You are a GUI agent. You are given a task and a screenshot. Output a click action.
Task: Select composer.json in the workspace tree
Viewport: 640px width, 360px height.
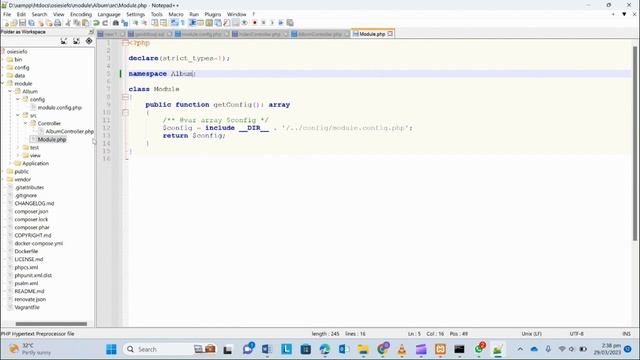click(x=31, y=211)
